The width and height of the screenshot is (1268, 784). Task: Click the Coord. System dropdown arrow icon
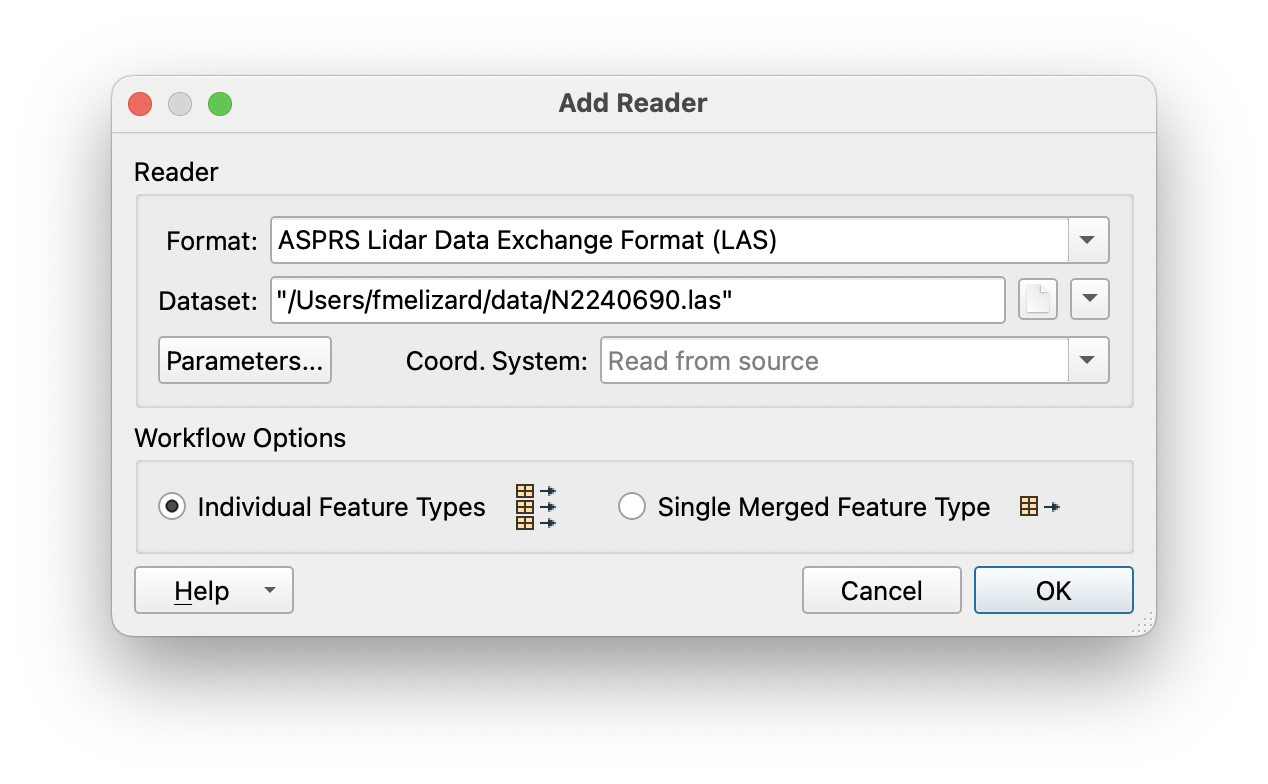click(1088, 361)
